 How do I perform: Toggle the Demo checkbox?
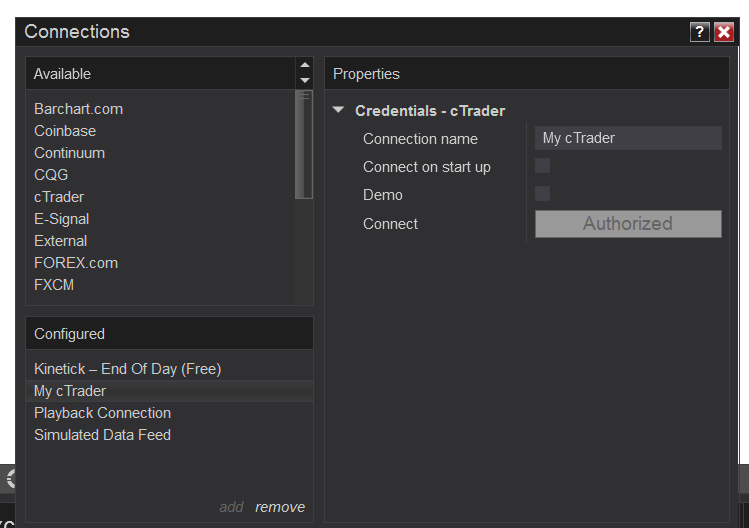pyautogui.click(x=542, y=194)
